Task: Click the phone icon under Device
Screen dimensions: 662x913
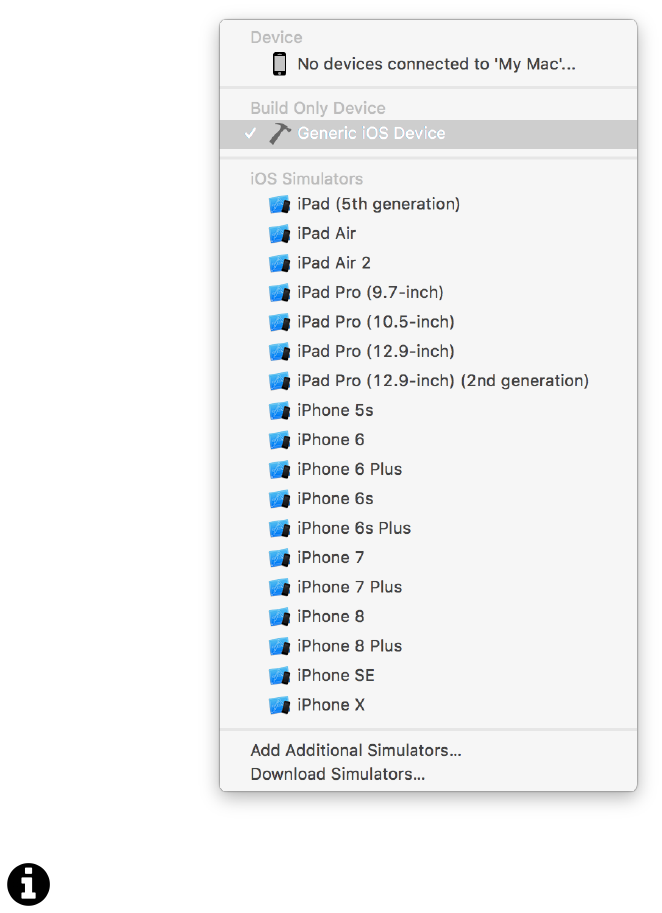Action: (x=279, y=64)
